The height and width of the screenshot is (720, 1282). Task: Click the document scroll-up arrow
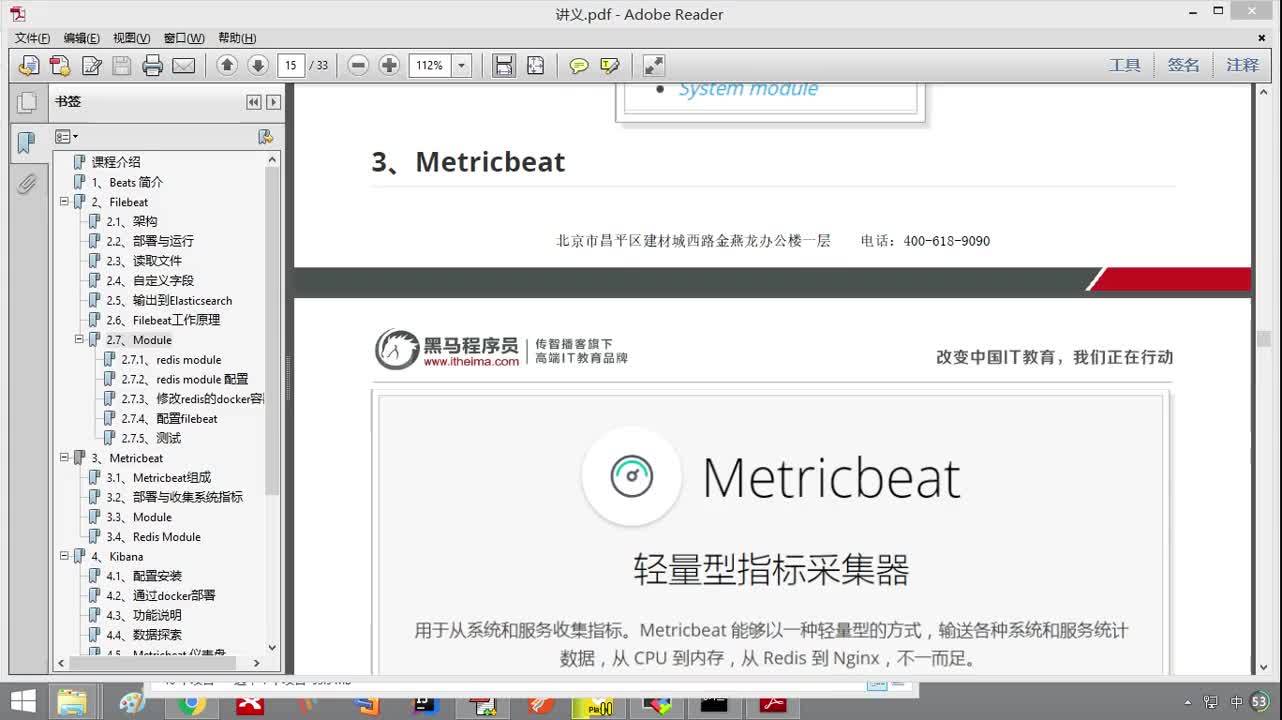click(x=1263, y=93)
